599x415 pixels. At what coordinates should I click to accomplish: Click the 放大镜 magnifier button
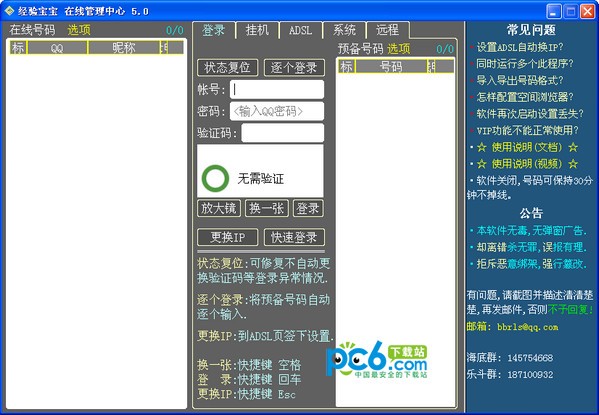[x=219, y=208]
